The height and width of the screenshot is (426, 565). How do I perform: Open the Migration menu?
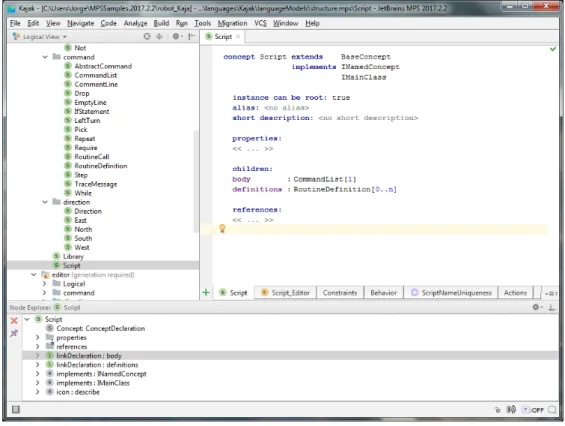pyautogui.click(x=232, y=23)
